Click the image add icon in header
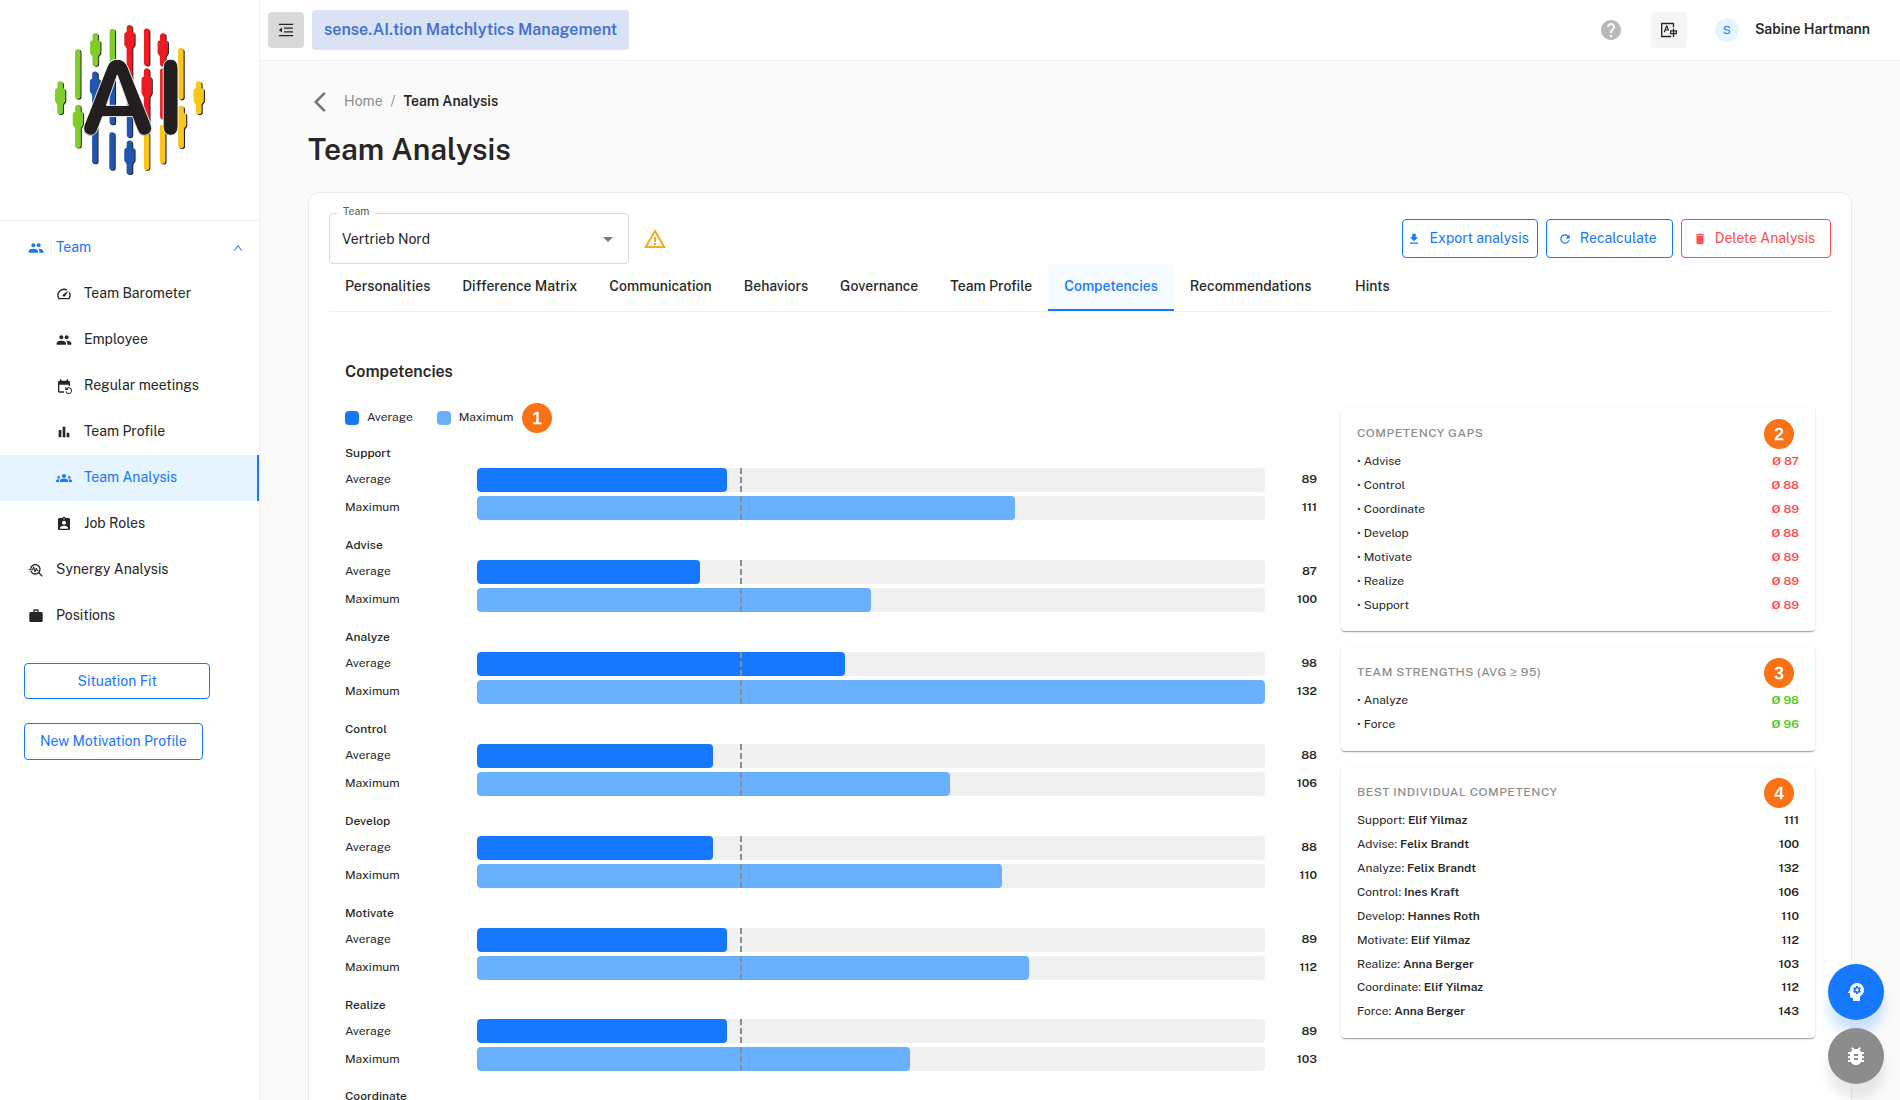This screenshot has height=1100, width=1900. pyautogui.click(x=1669, y=30)
